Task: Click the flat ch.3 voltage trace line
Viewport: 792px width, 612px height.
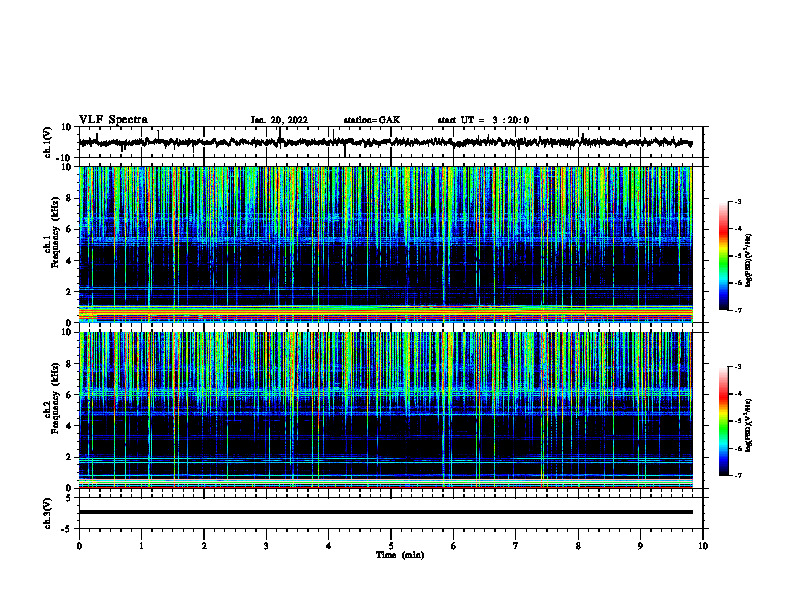Action: coord(385,512)
